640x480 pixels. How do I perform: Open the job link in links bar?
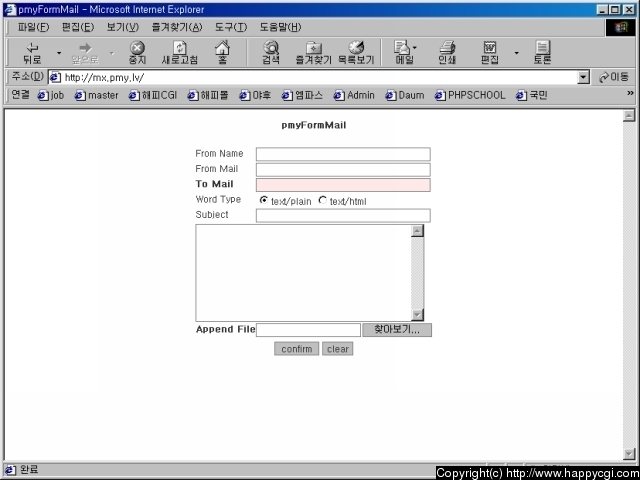[x=51, y=96]
